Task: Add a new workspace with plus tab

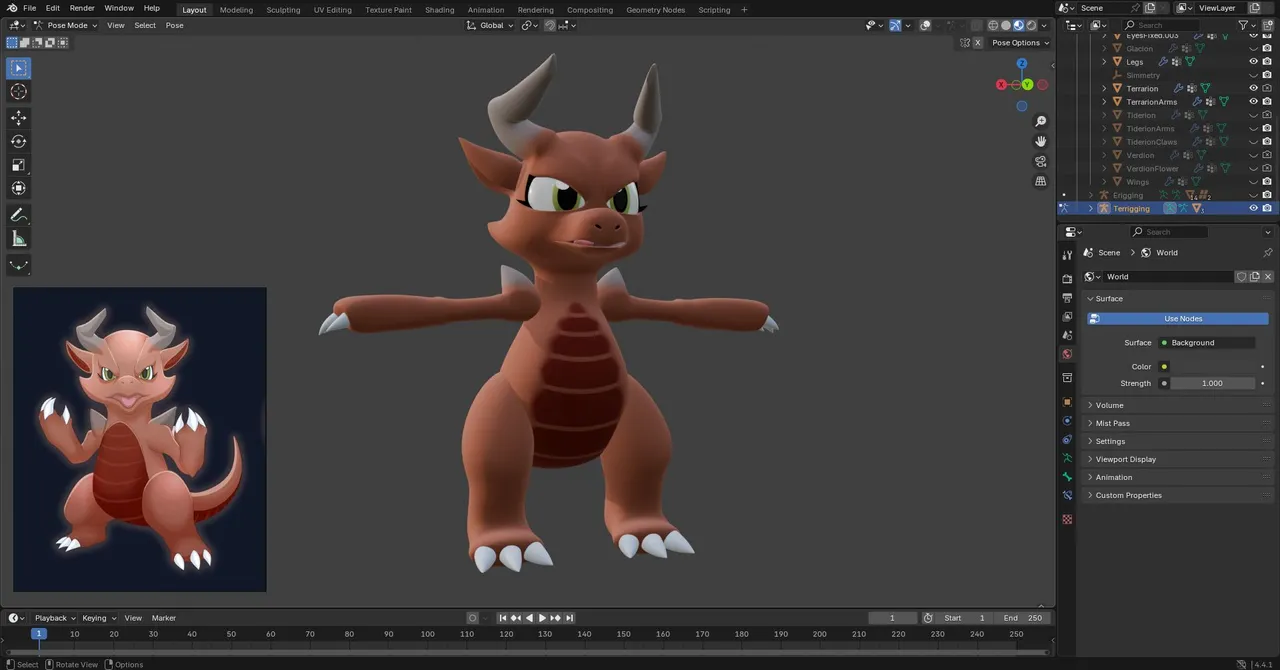Action: [744, 10]
